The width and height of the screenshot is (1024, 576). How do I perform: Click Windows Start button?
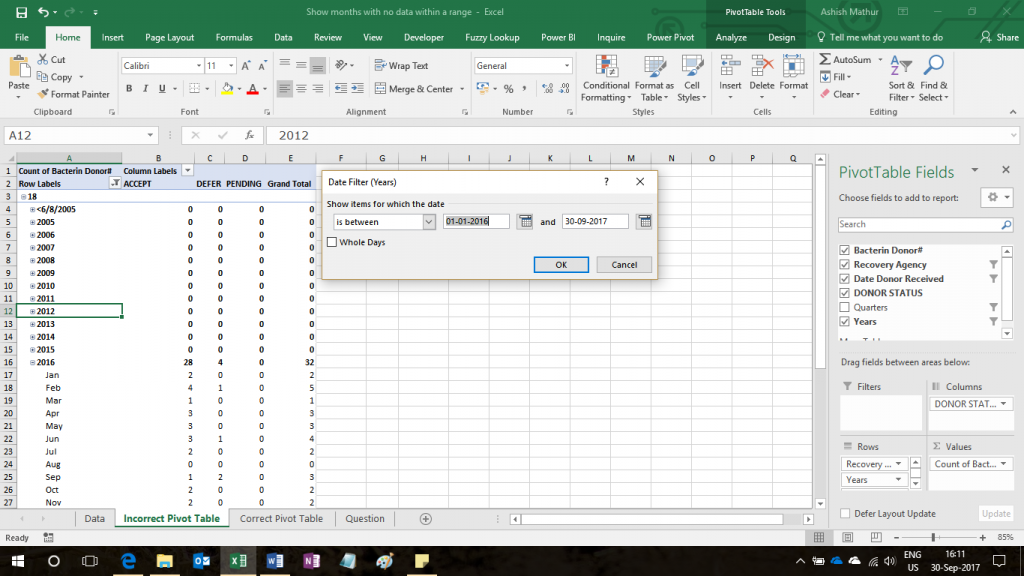tap(18, 561)
